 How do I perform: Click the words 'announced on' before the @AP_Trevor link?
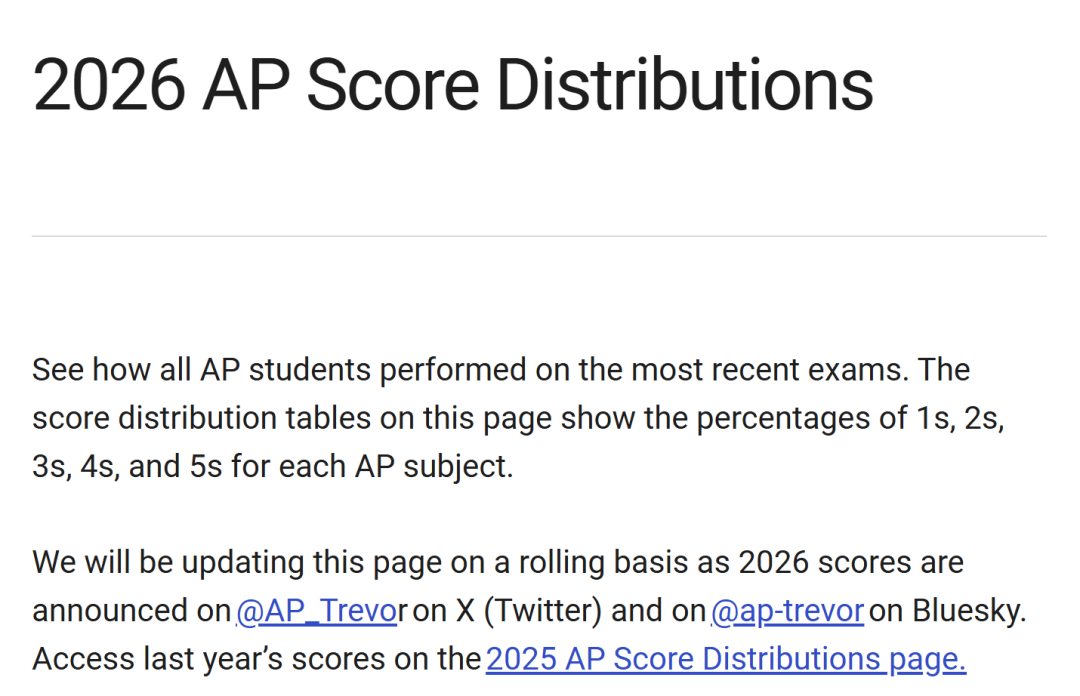tap(131, 611)
